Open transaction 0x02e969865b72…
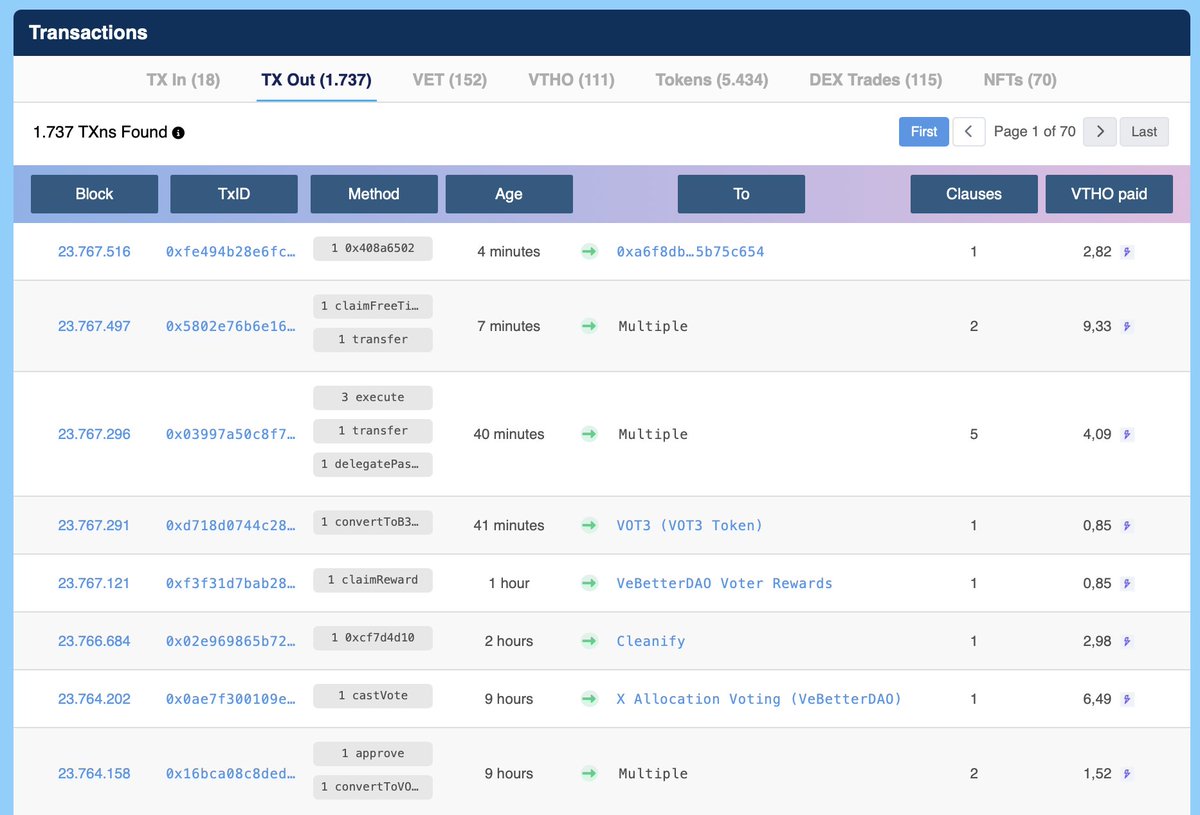The image size is (1200, 815). click(231, 641)
